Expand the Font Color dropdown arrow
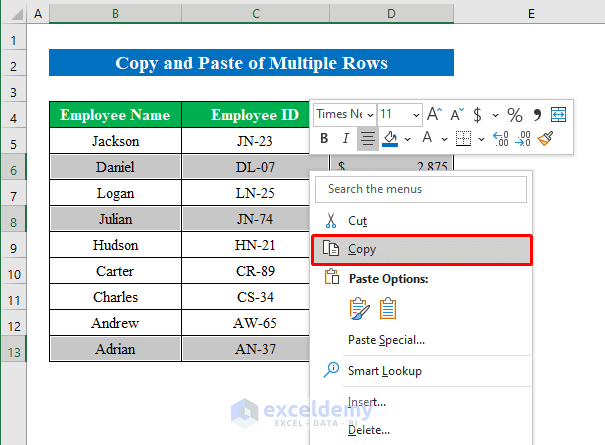This screenshot has width=605, height=445. click(x=444, y=139)
